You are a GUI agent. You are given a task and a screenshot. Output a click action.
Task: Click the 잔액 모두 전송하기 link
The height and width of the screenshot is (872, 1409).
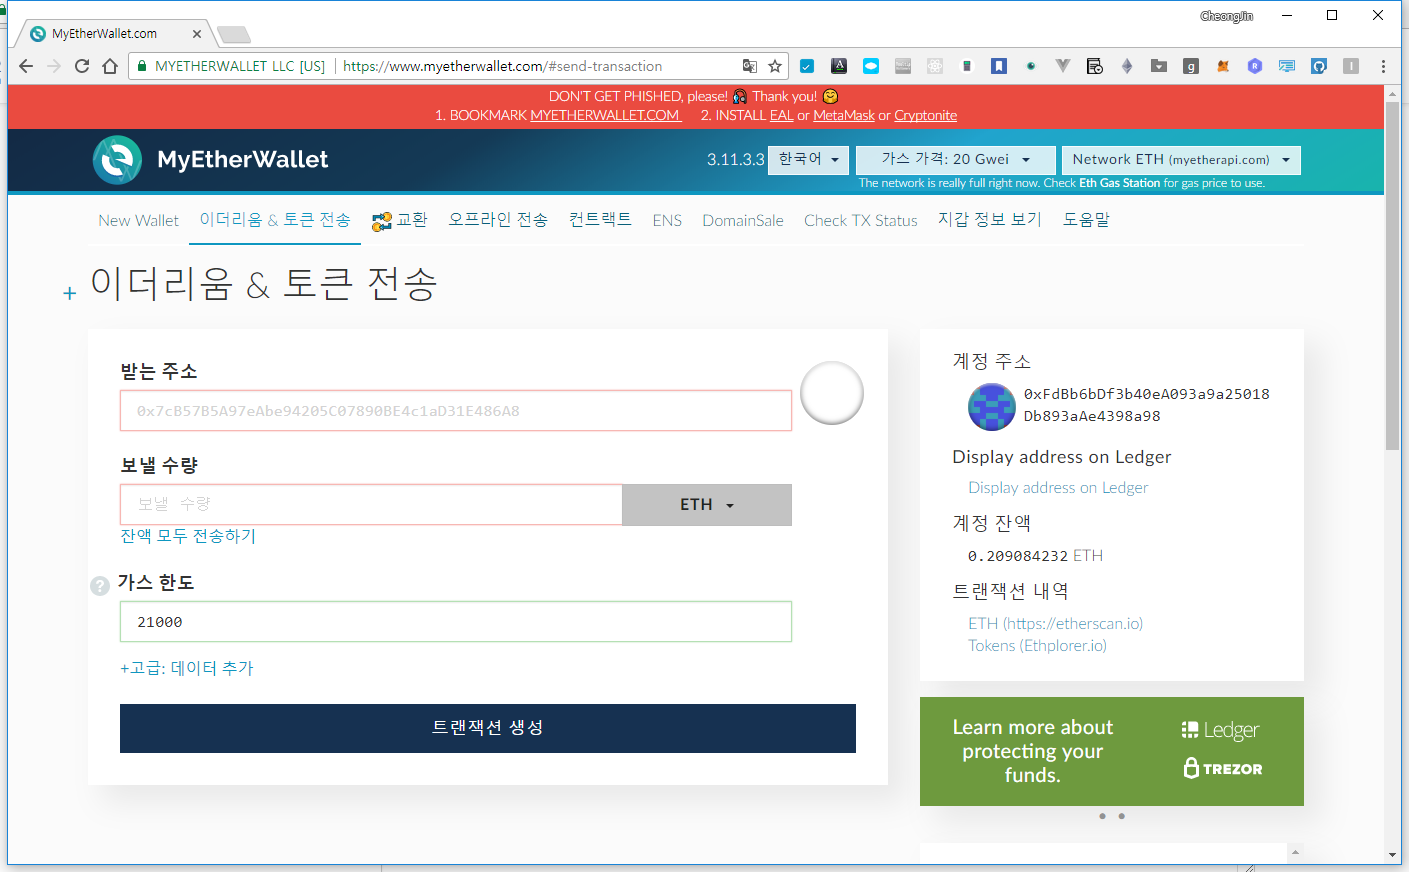pos(188,536)
